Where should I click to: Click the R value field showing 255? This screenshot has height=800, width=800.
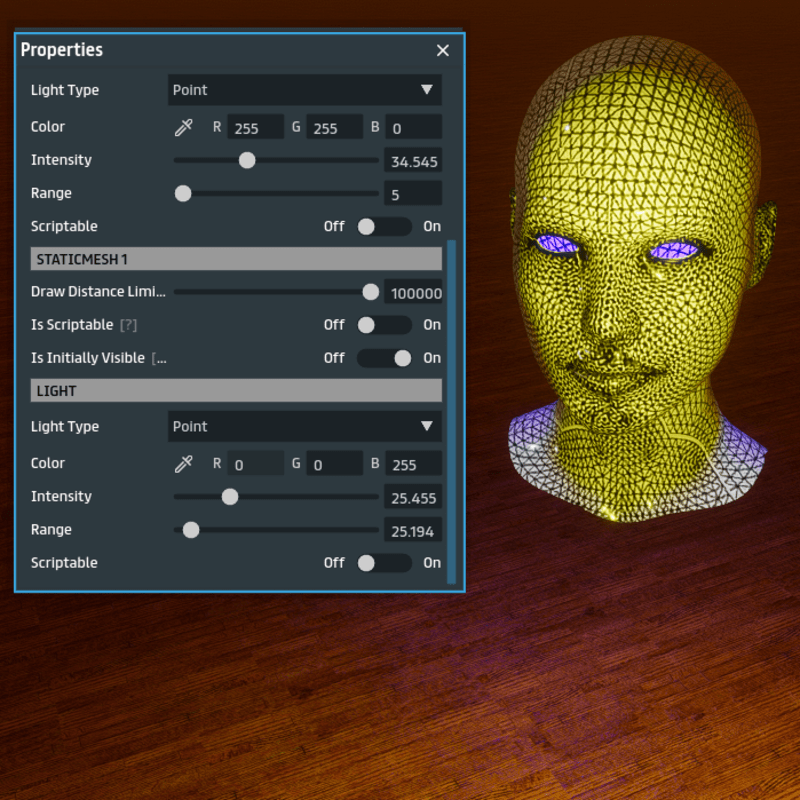pos(255,128)
